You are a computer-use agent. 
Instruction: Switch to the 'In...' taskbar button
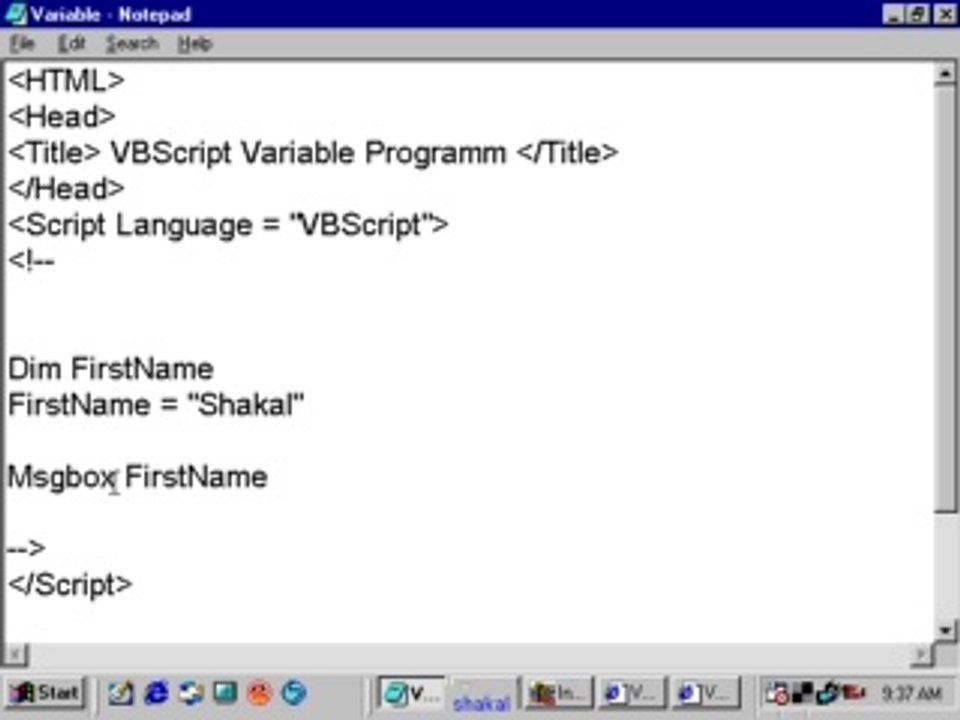click(558, 694)
